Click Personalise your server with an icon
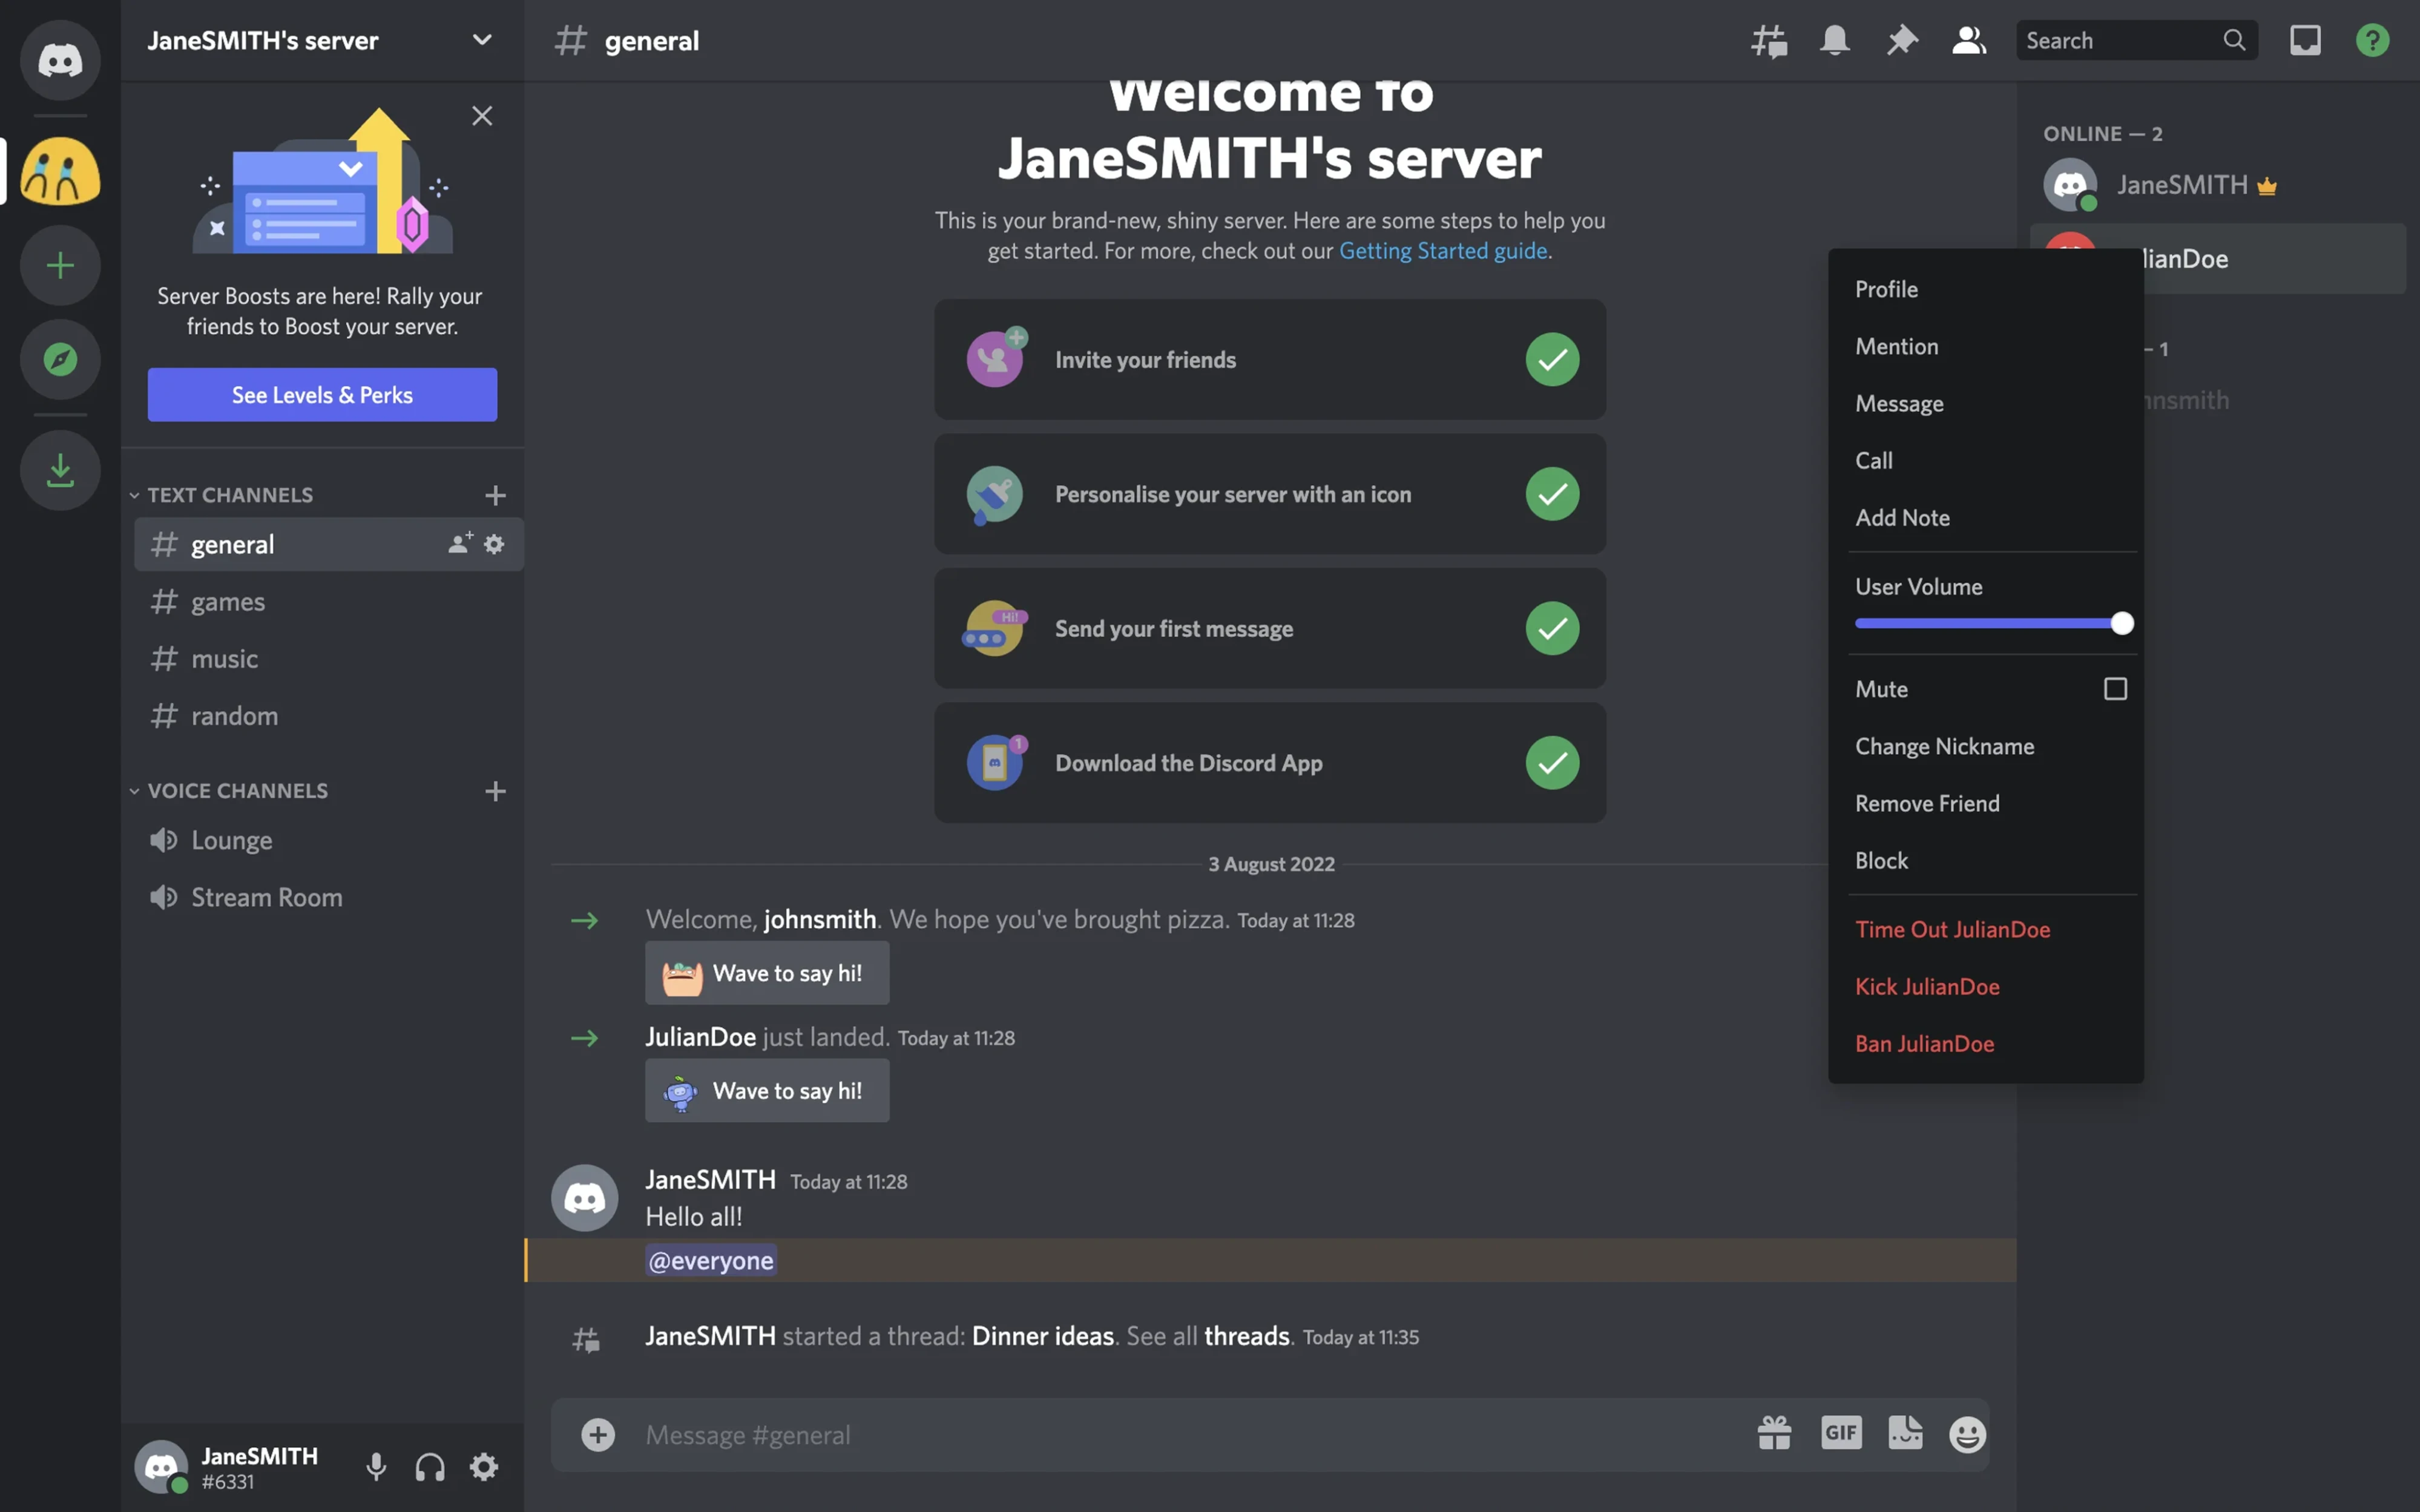2420x1512 pixels. coord(1270,494)
